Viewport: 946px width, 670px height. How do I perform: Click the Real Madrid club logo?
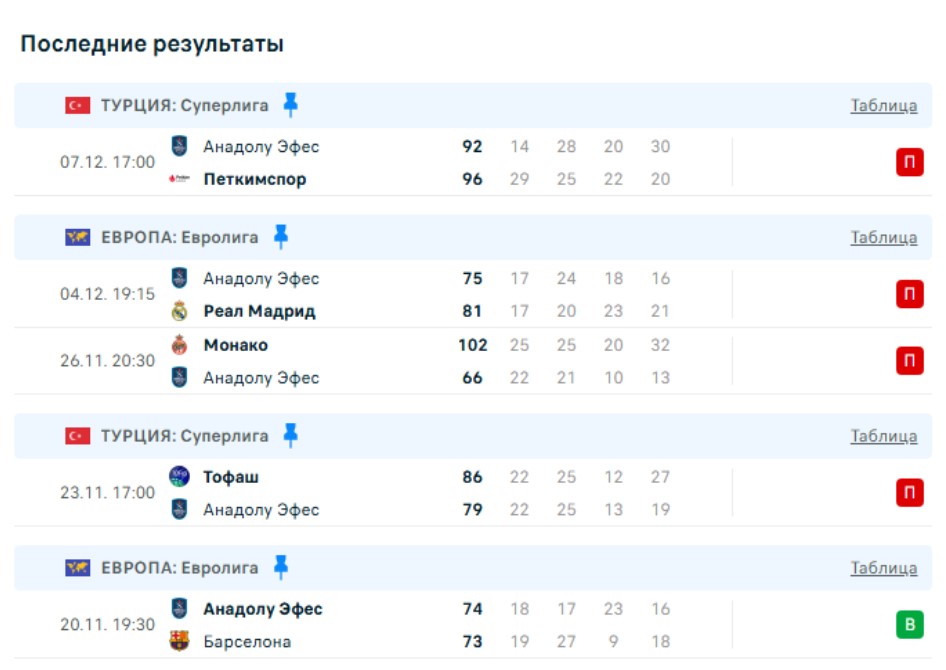179,311
